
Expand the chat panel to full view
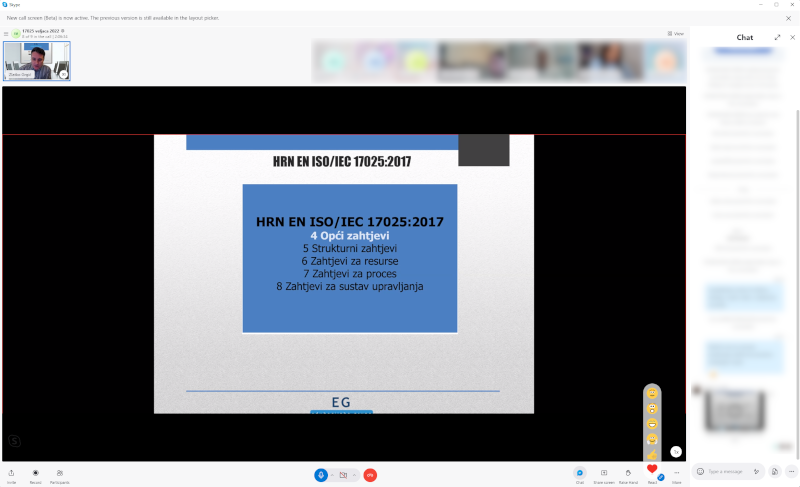[777, 37]
